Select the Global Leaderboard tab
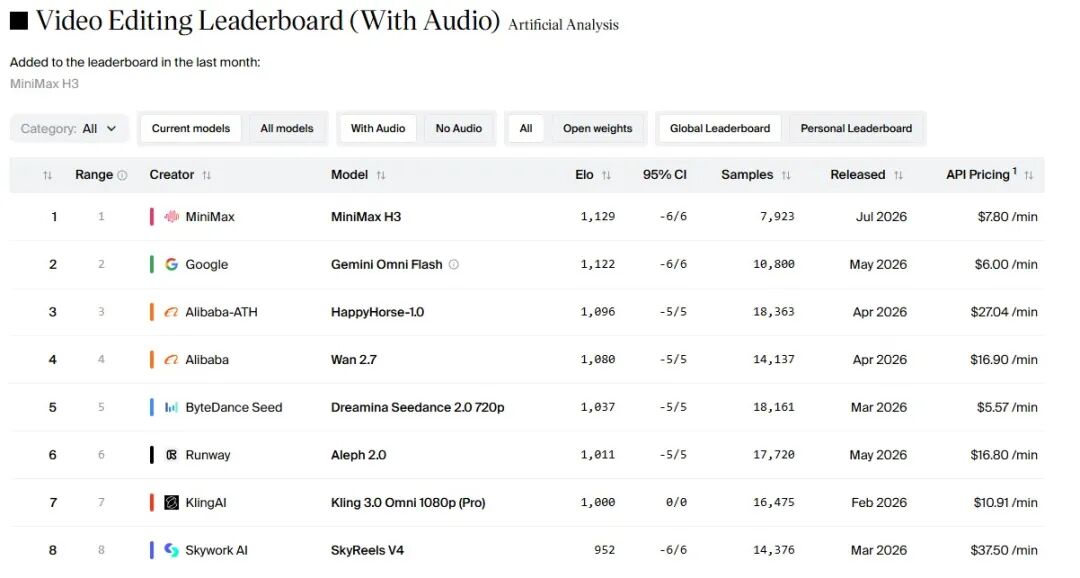 (720, 129)
